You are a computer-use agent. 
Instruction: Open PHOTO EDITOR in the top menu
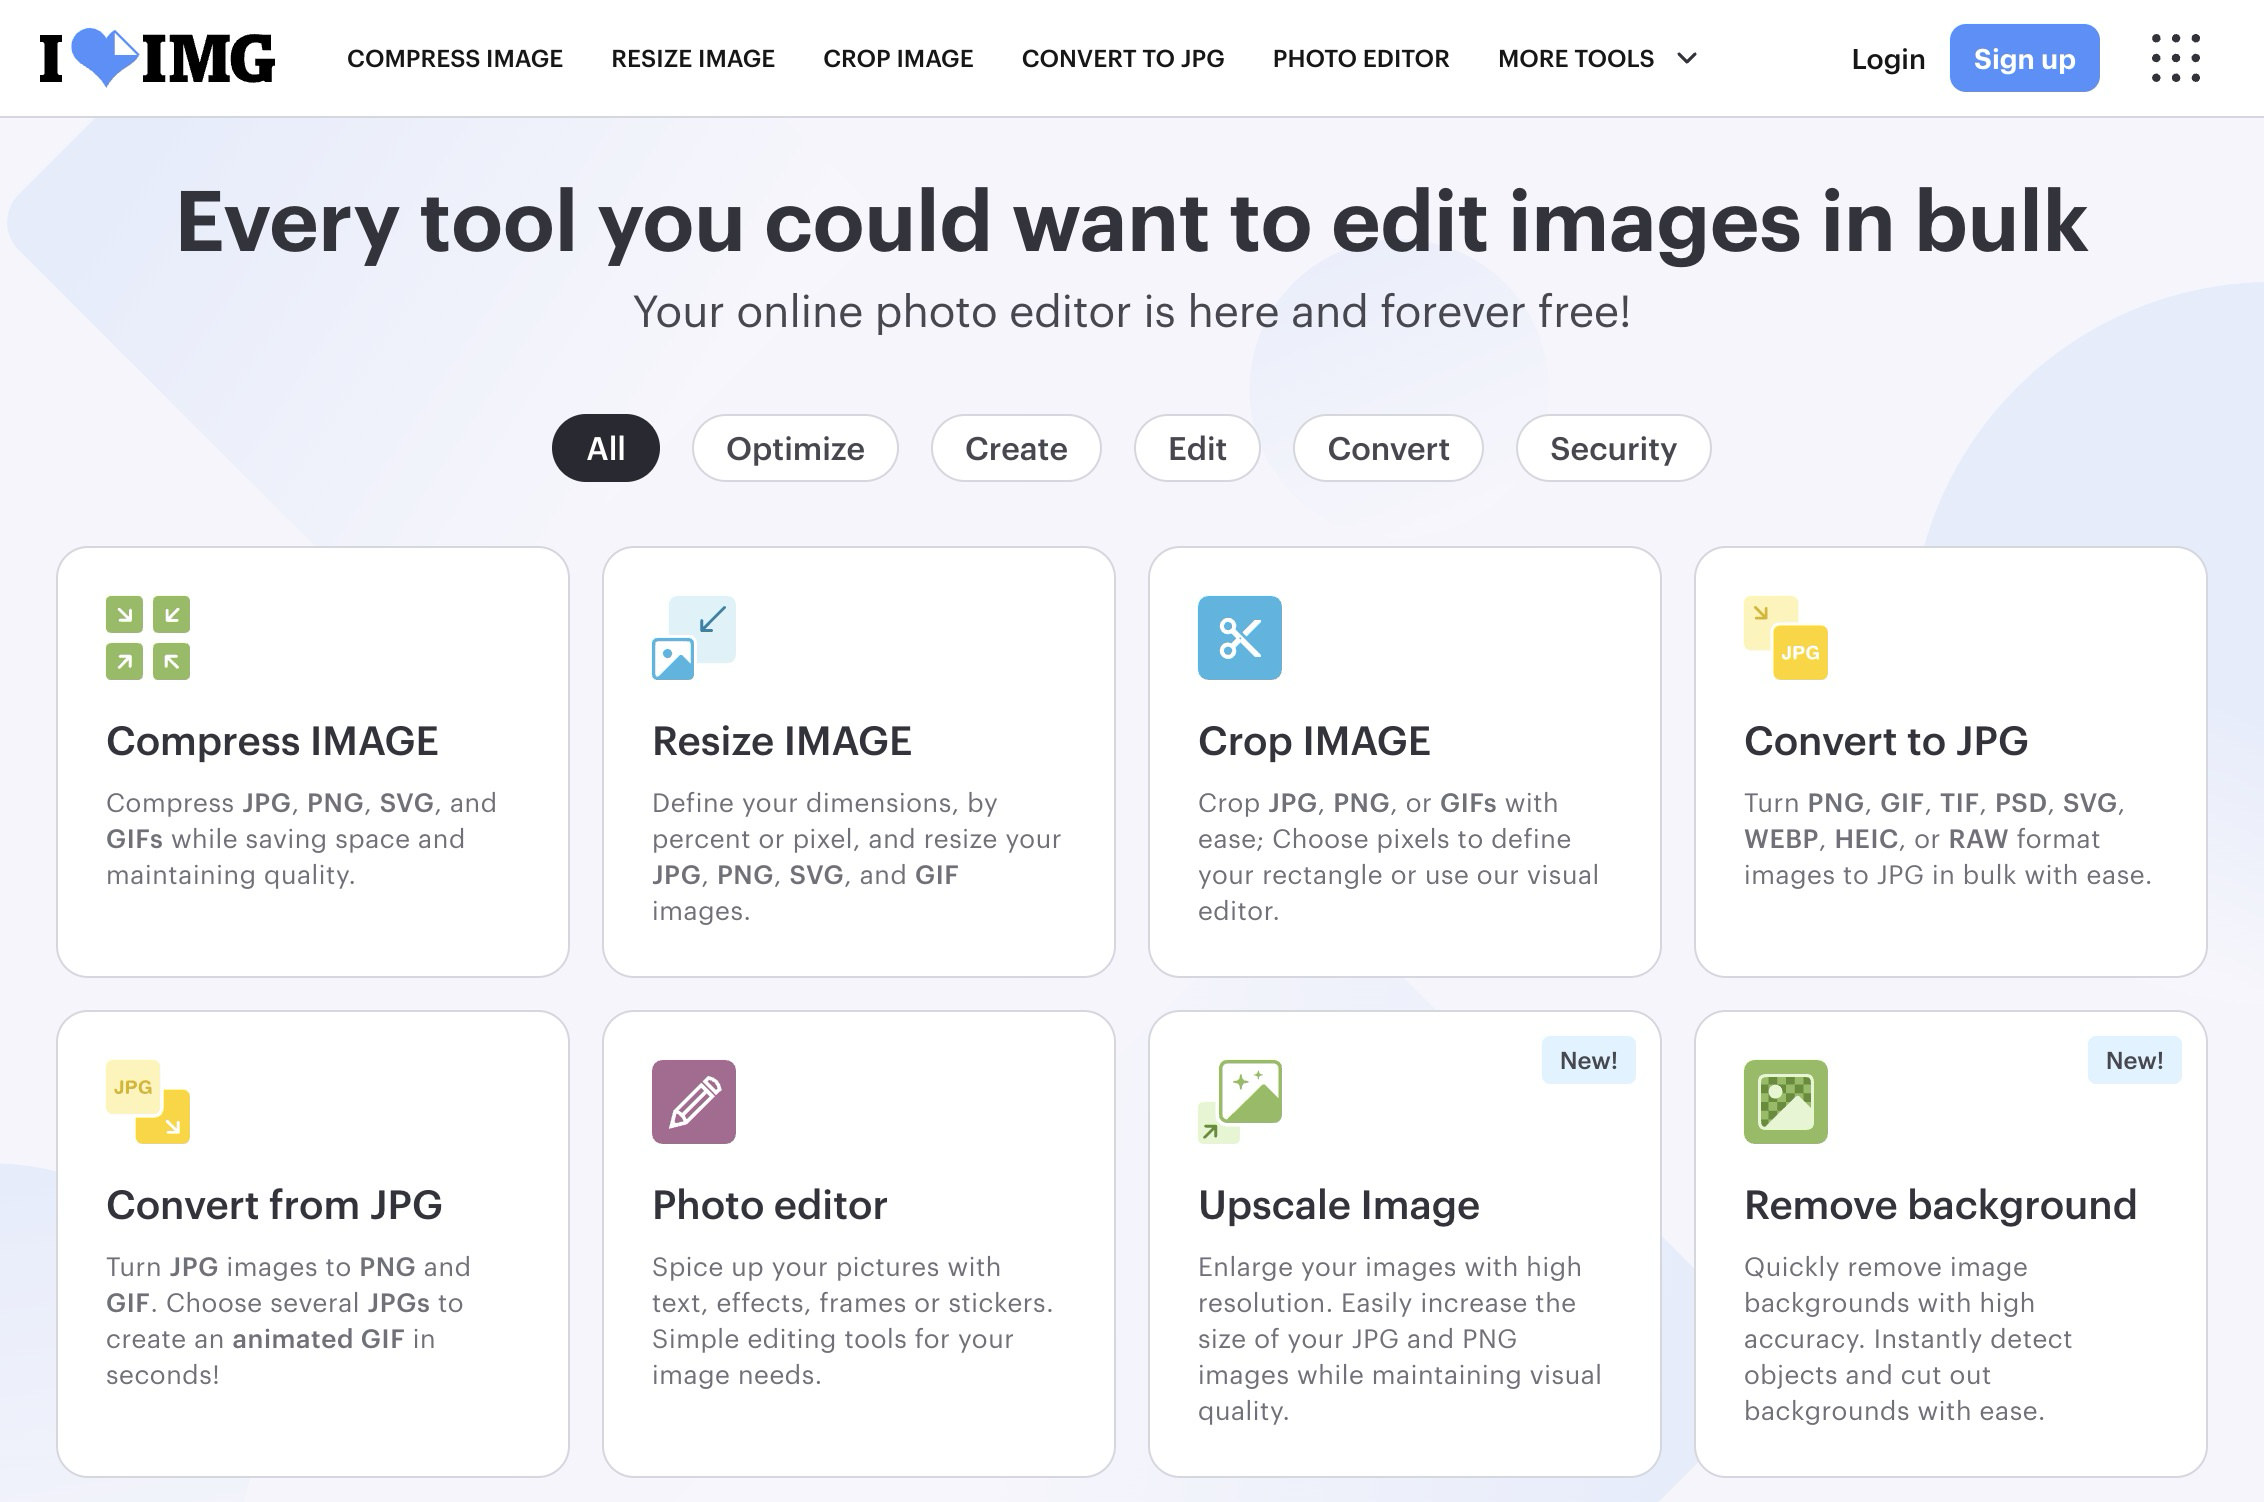coord(1361,59)
